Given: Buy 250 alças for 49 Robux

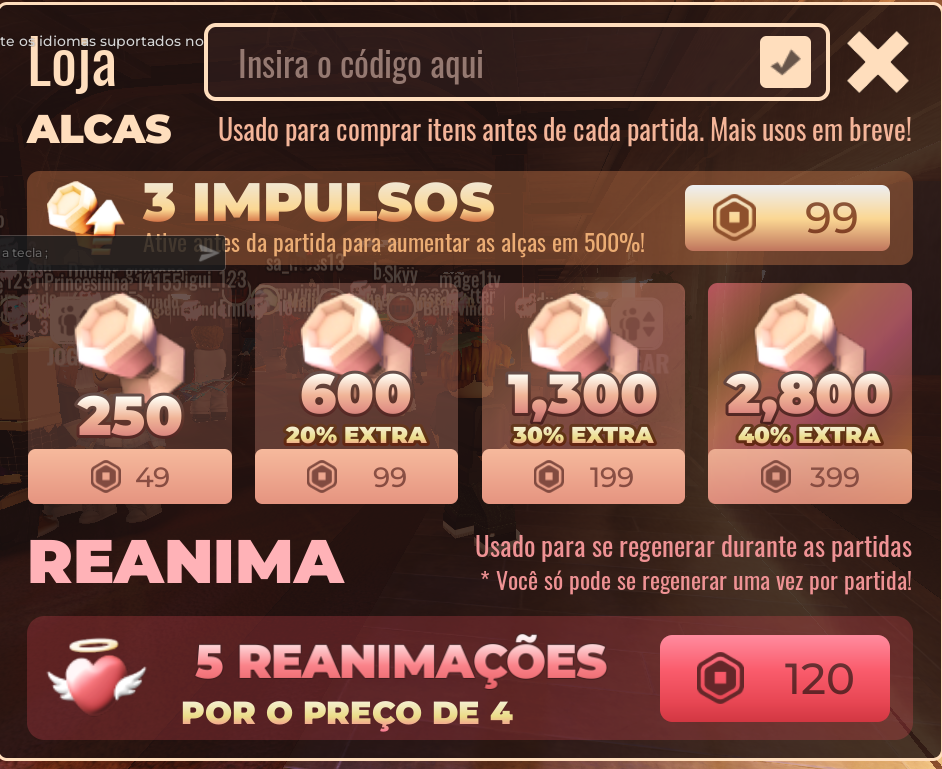Looking at the screenshot, I should coord(130,476).
